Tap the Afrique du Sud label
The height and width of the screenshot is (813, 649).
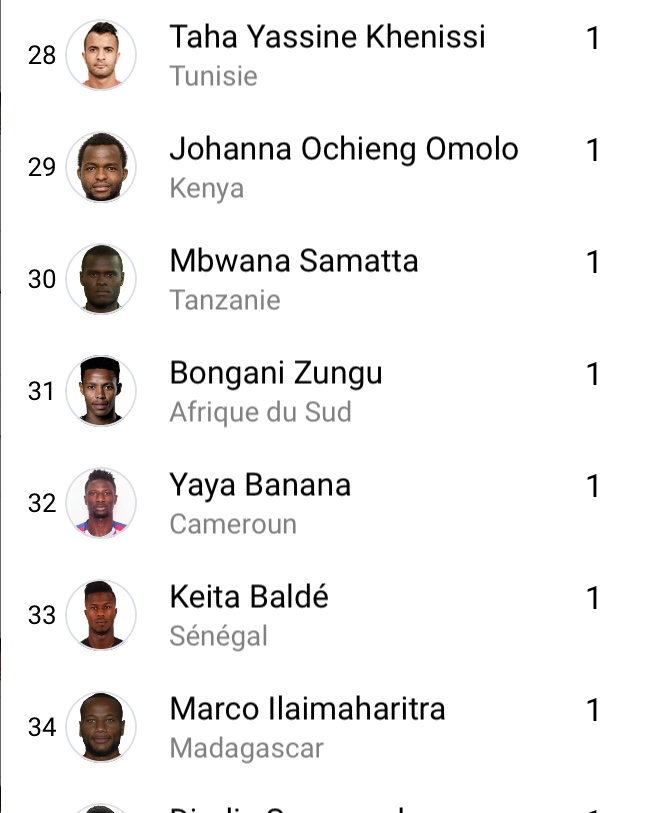pyautogui.click(x=261, y=412)
